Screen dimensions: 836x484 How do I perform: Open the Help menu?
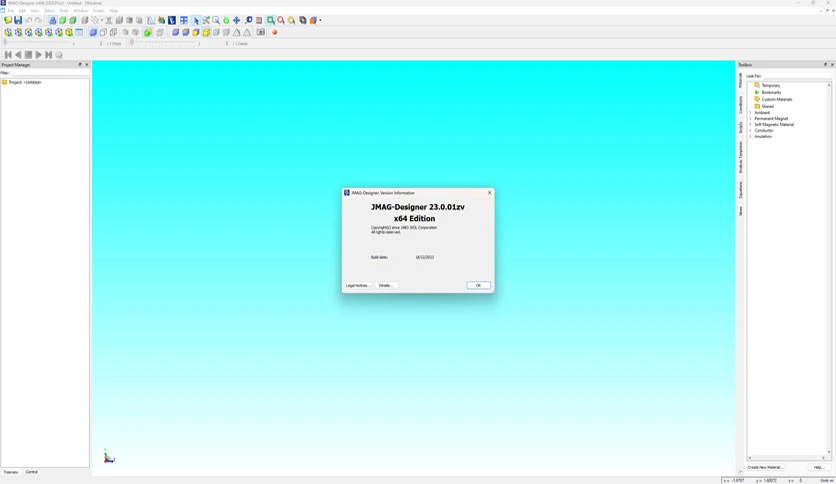[114, 11]
